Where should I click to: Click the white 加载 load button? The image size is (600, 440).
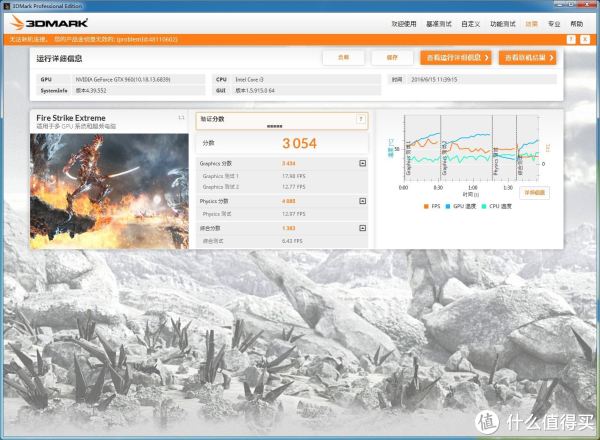tap(344, 57)
